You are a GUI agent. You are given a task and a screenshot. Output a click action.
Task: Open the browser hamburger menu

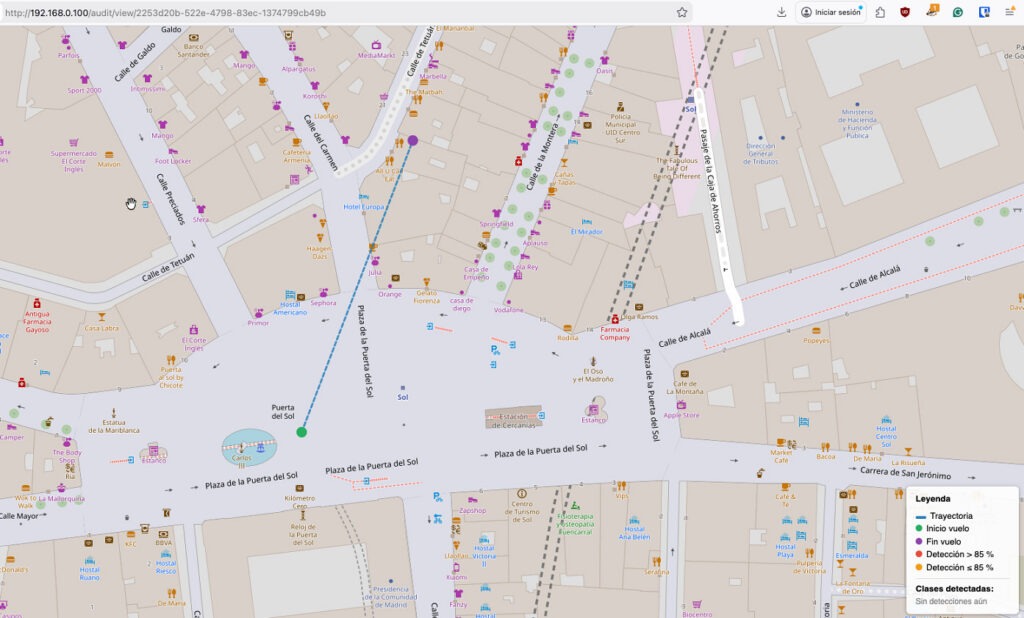1009,12
